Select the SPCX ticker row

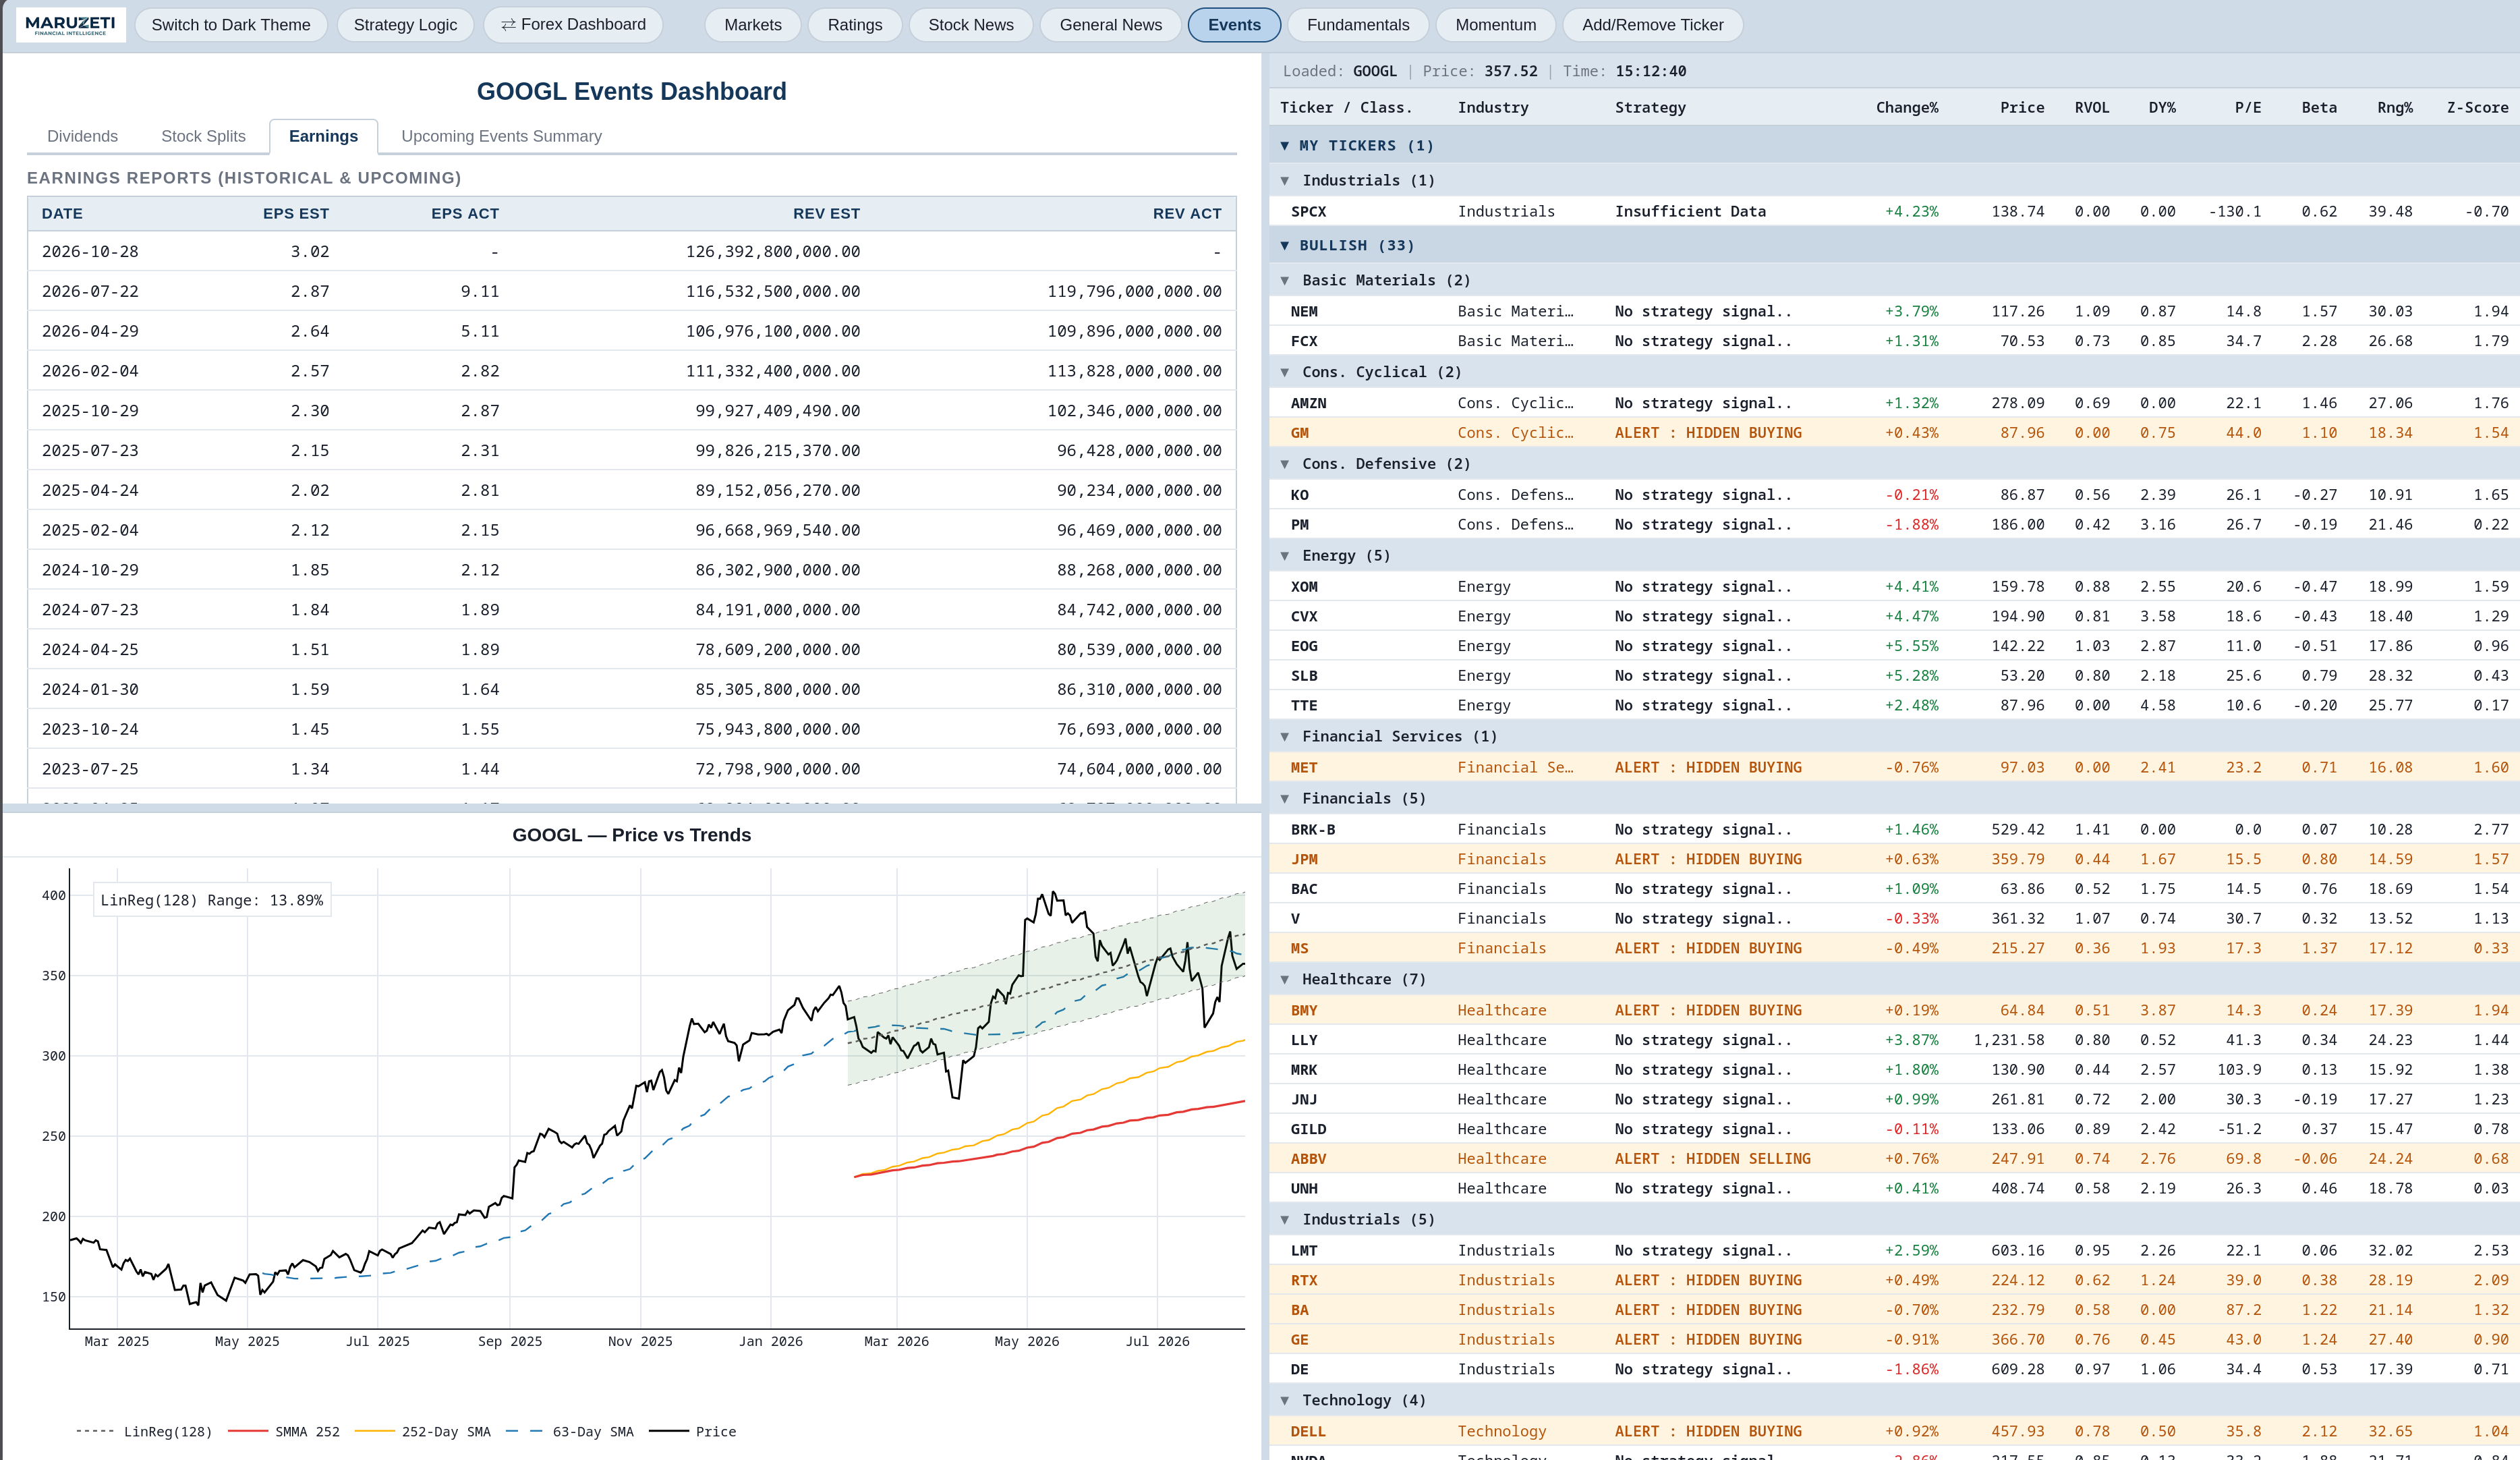(1894, 212)
